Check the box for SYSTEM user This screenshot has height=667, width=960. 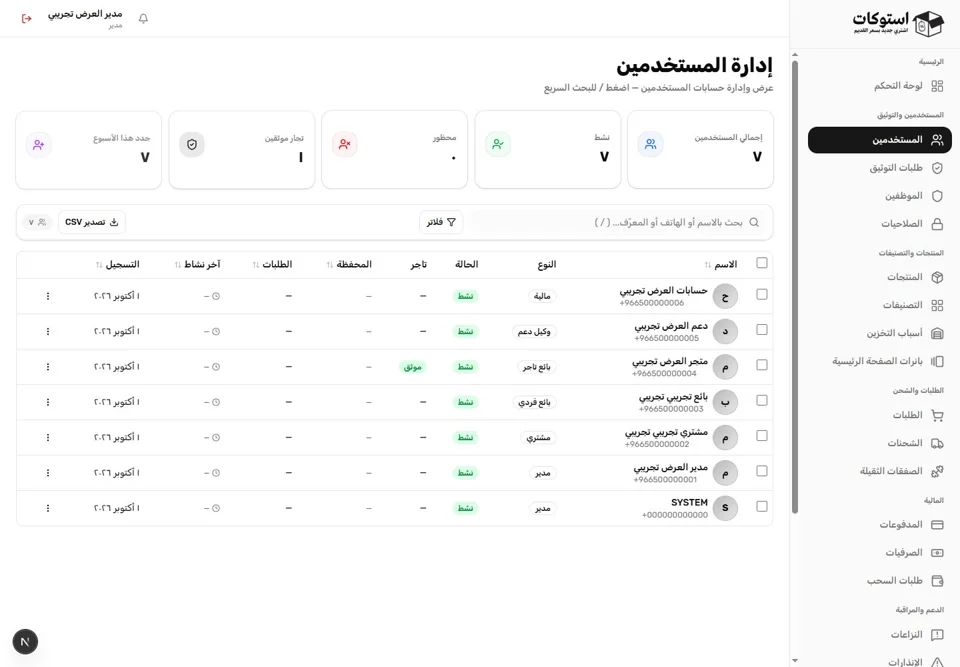pos(762,507)
